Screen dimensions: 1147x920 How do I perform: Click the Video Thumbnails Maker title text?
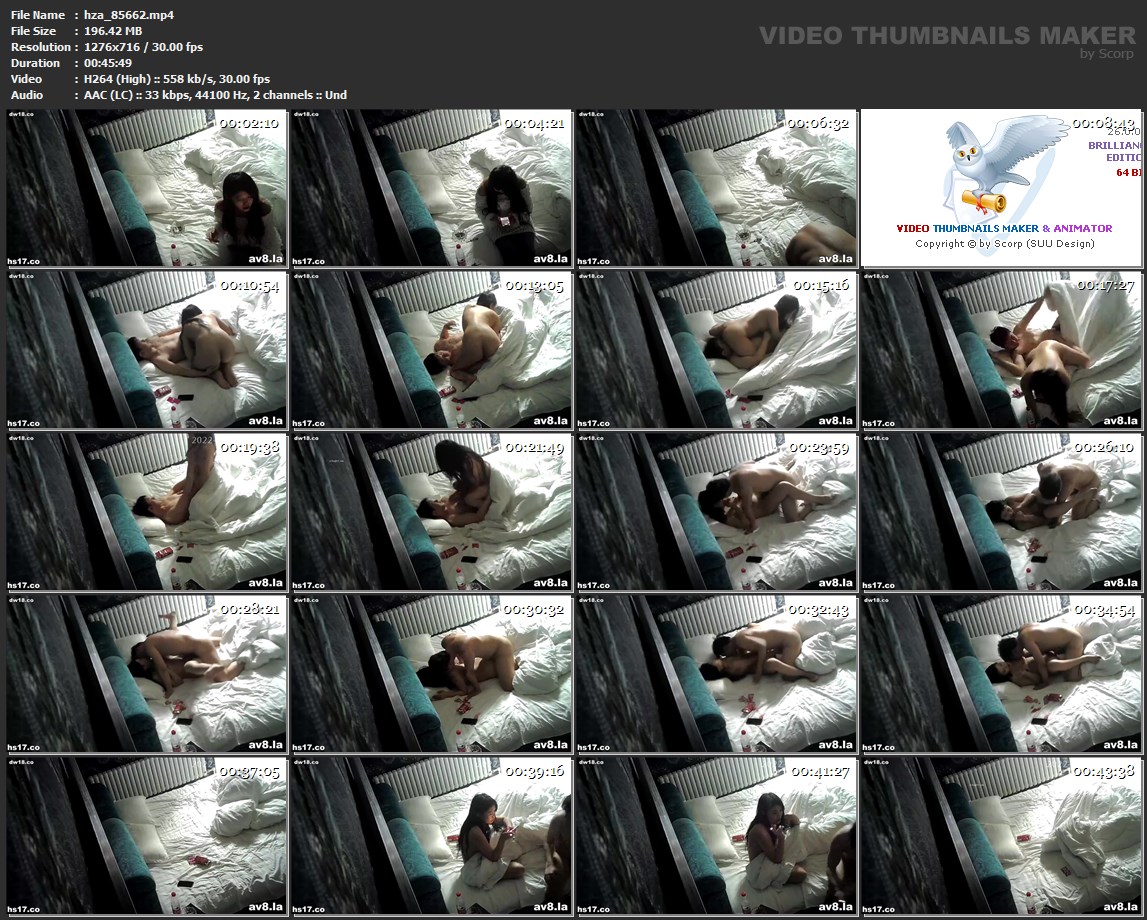click(x=947, y=35)
